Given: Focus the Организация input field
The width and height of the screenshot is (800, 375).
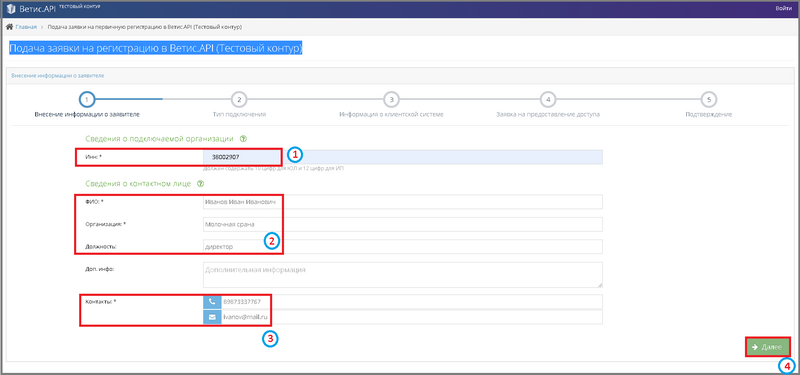Looking at the screenshot, I should click(403, 224).
